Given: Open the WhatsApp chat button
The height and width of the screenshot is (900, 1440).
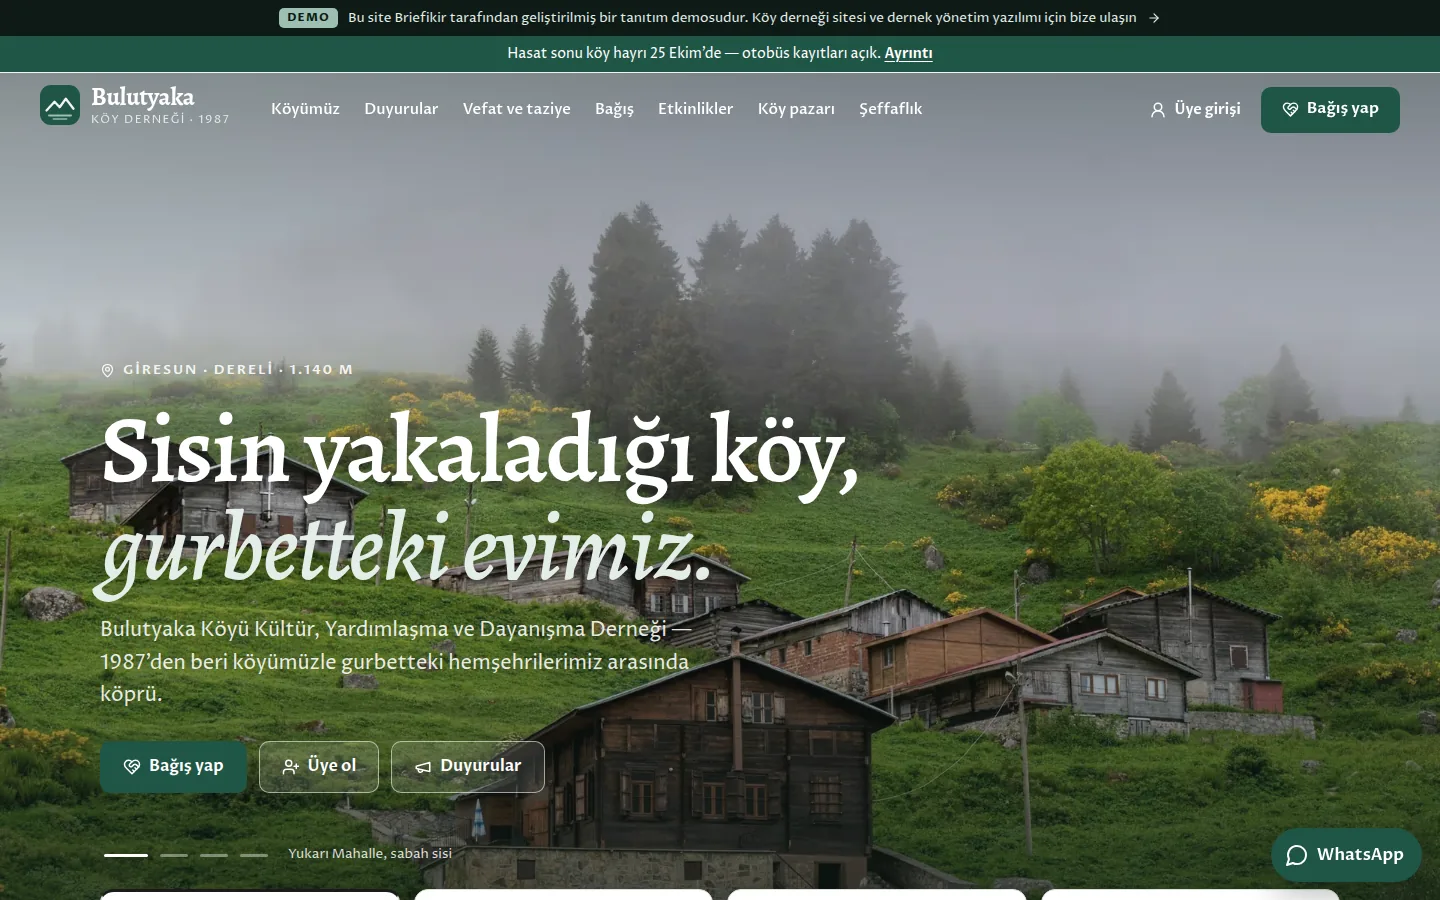Looking at the screenshot, I should [1346, 855].
